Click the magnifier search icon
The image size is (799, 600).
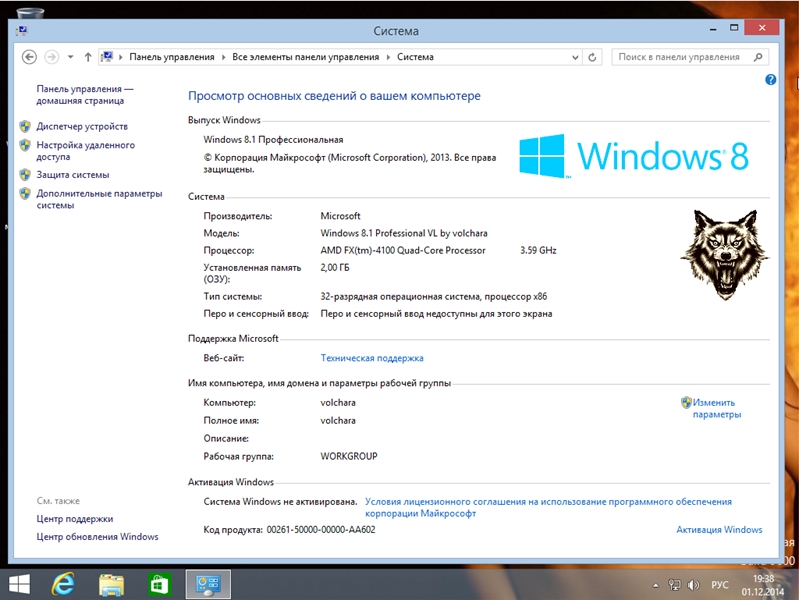point(758,57)
